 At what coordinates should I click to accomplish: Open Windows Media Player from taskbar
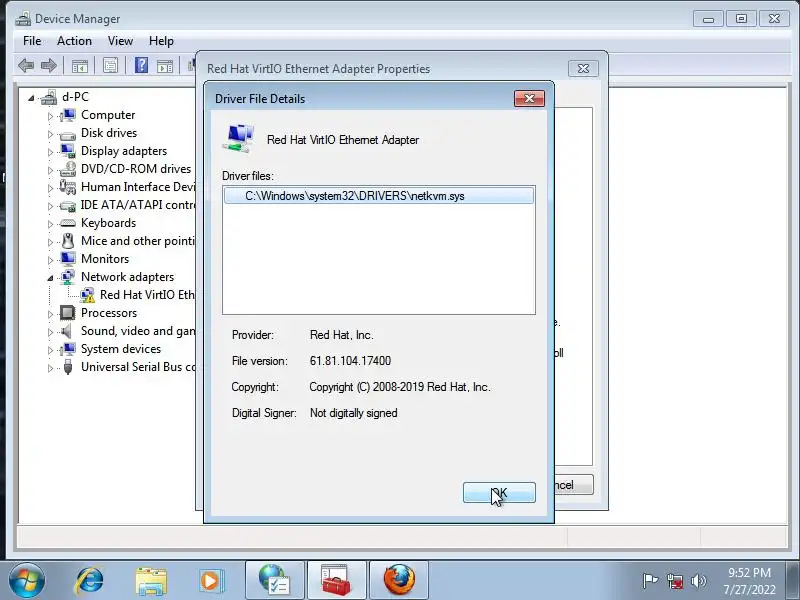click(211, 581)
